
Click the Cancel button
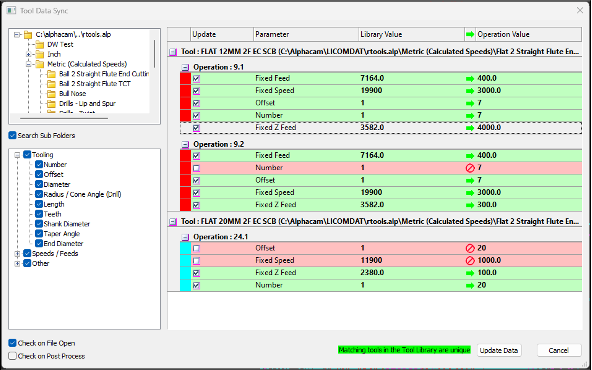click(559, 350)
